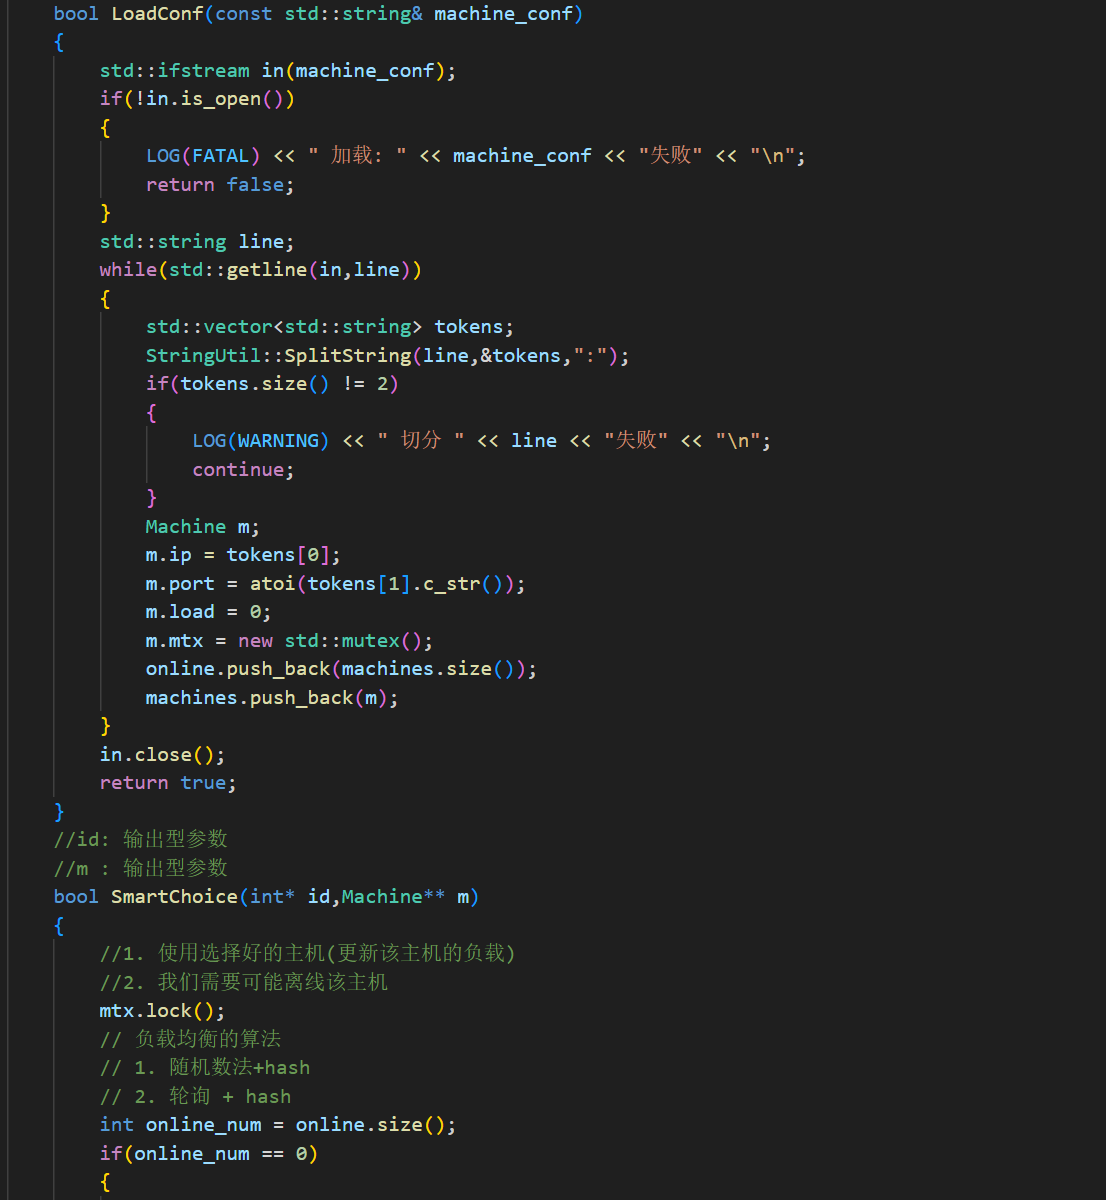Screen dimensions: 1106x1200
Task: Click the "mtx.lock();" line
Action: (x=162, y=1011)
